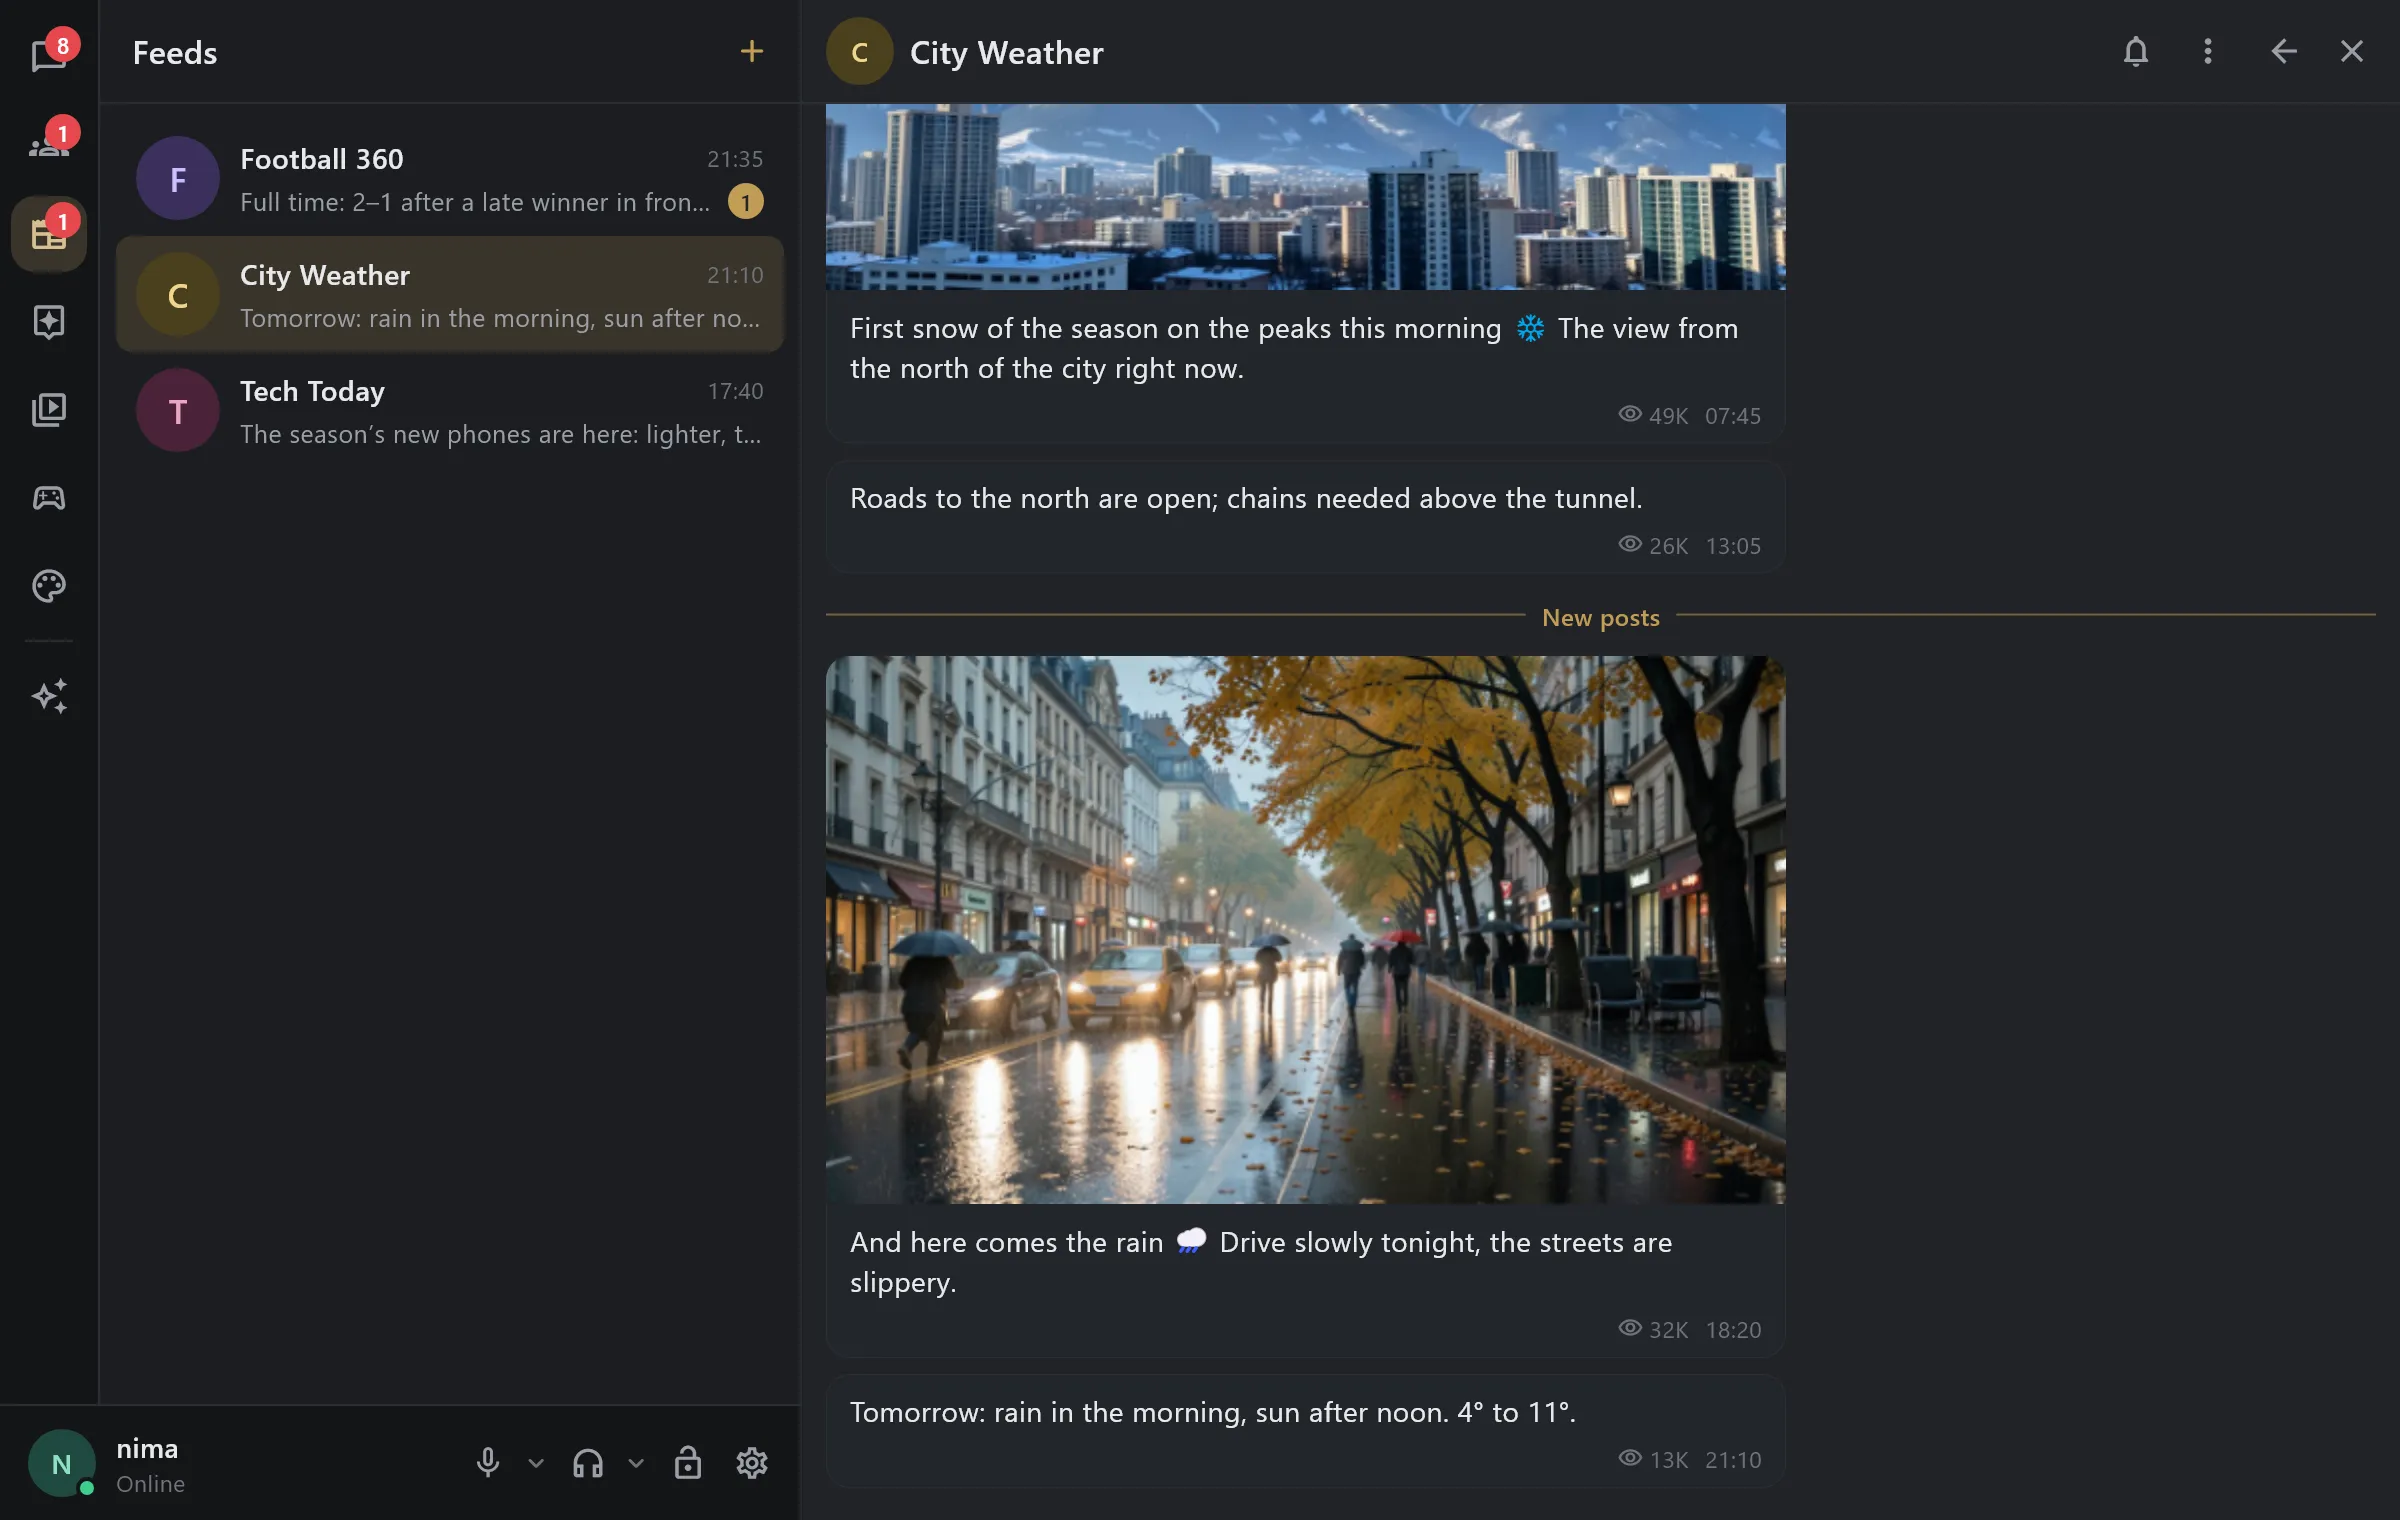Viewport: 2400px width, 1520px height.
Task: Expand the headphones options chevron
Action: click(x=636, y=1463)
